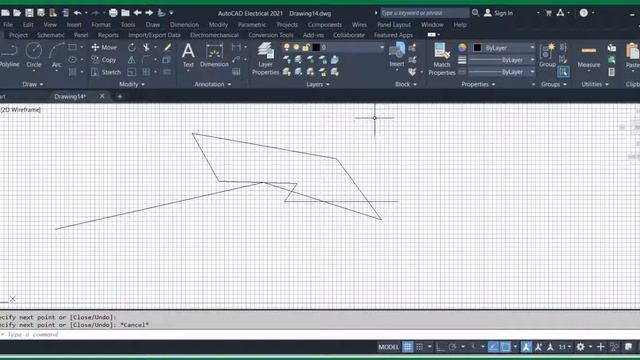Select the Array tool

tap(146, 72)
